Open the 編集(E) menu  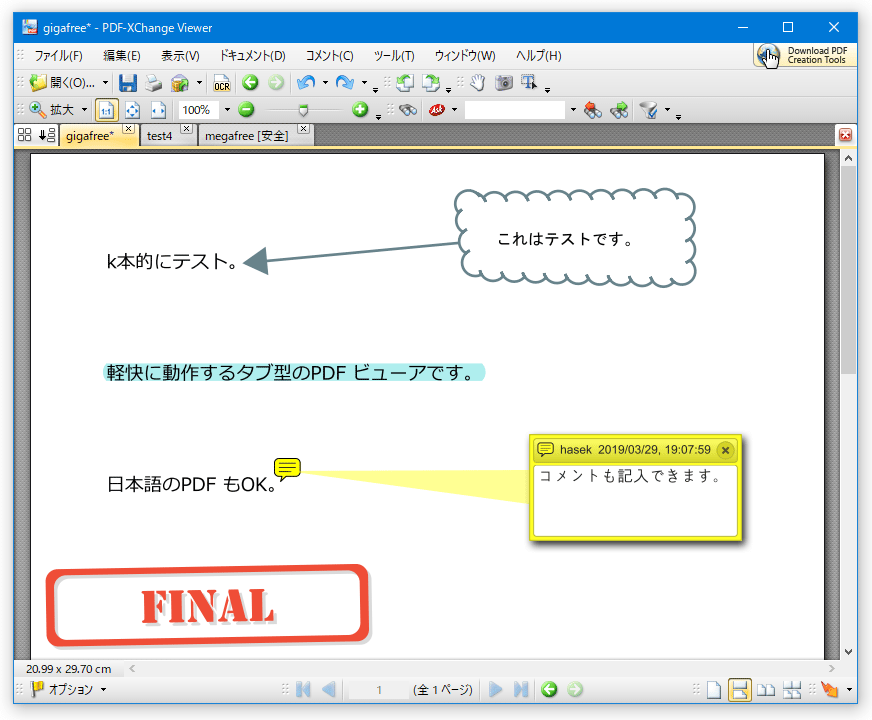[x=122, y=56]
